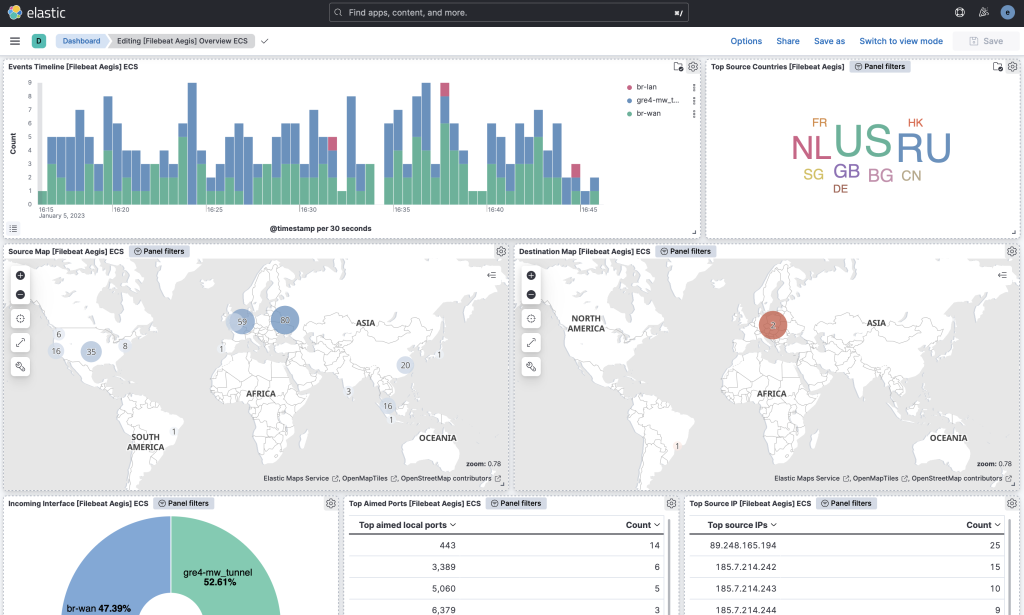Screen dimensions: 1024x615
Task: Click the Elastic logo
Action: click(x=37, y=12)
